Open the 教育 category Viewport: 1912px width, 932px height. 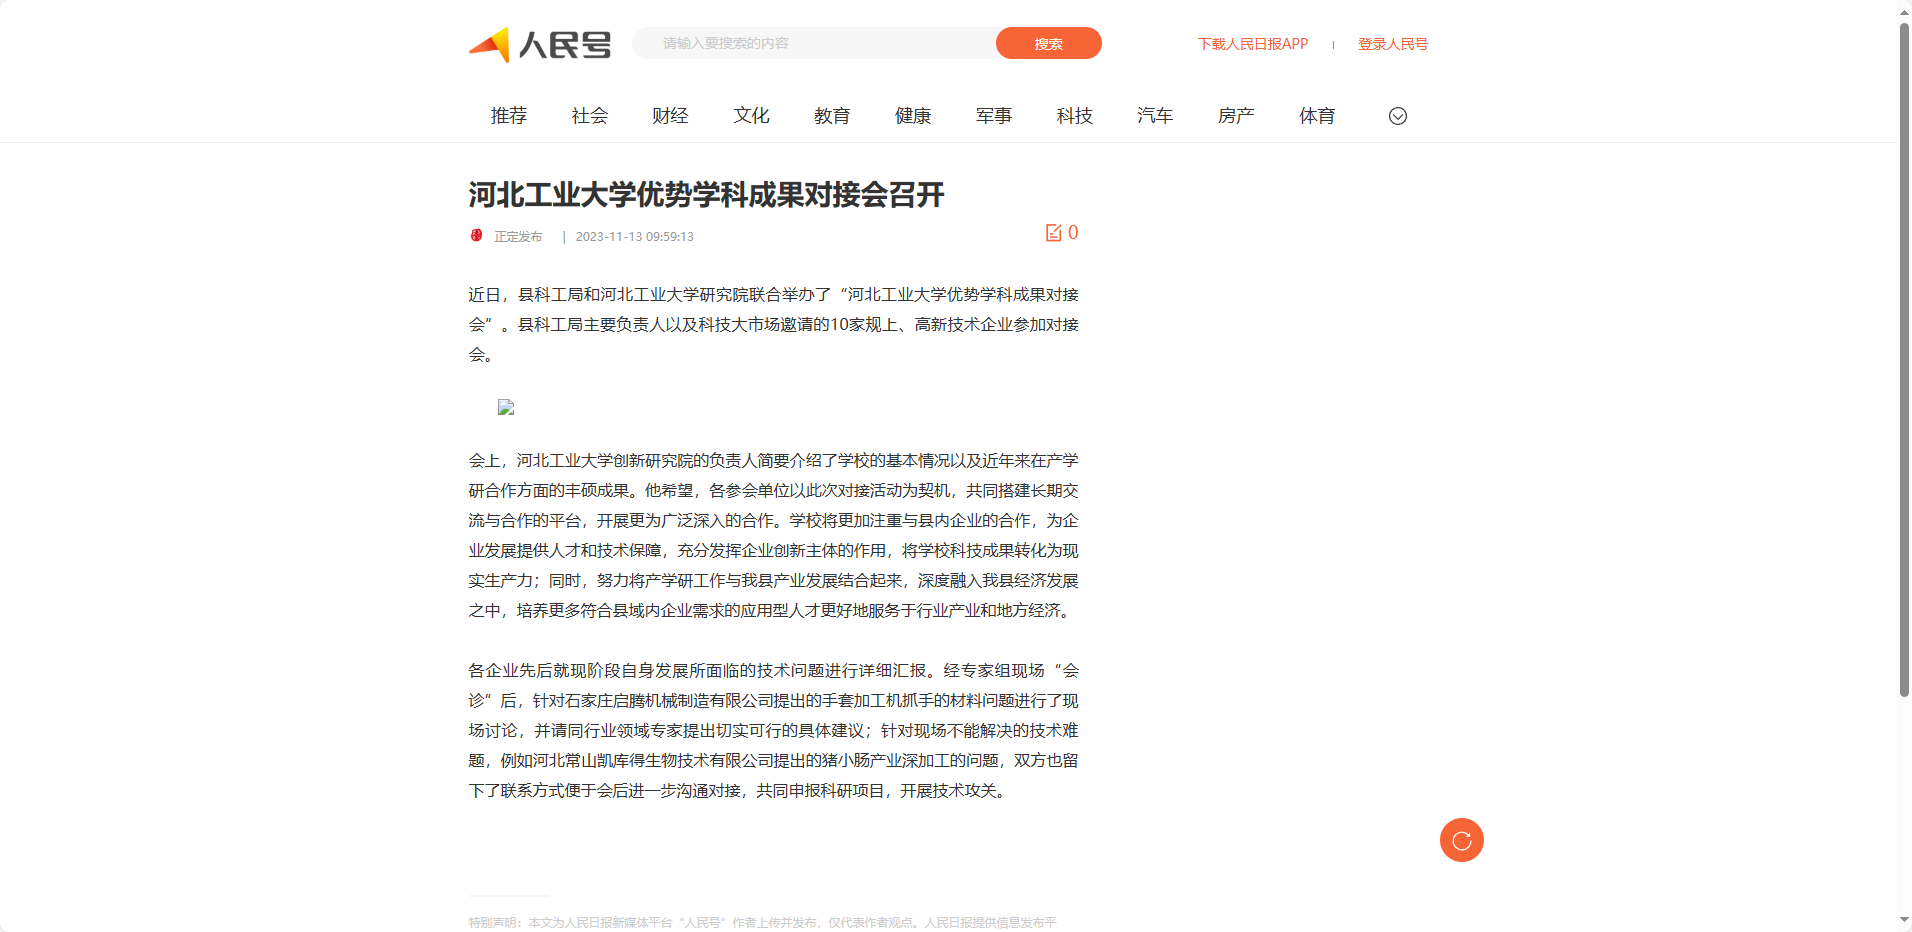[832, 116]
